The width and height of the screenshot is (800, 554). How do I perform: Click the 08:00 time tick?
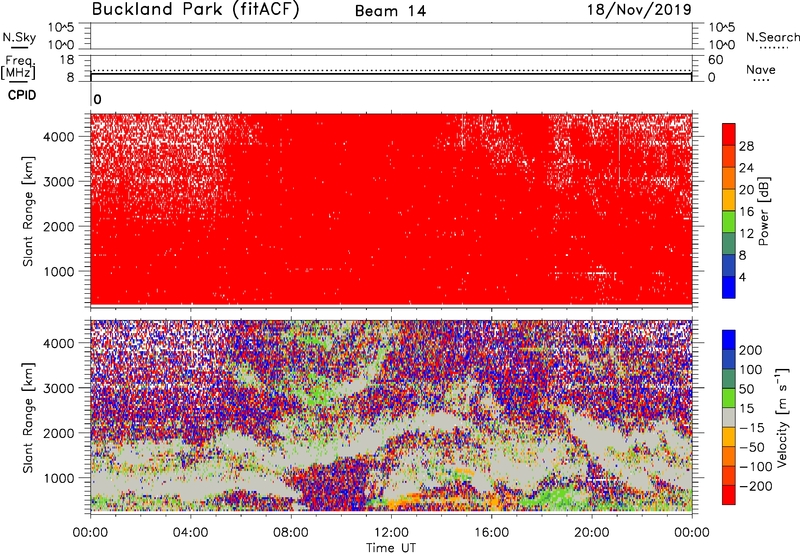[291, 533]
